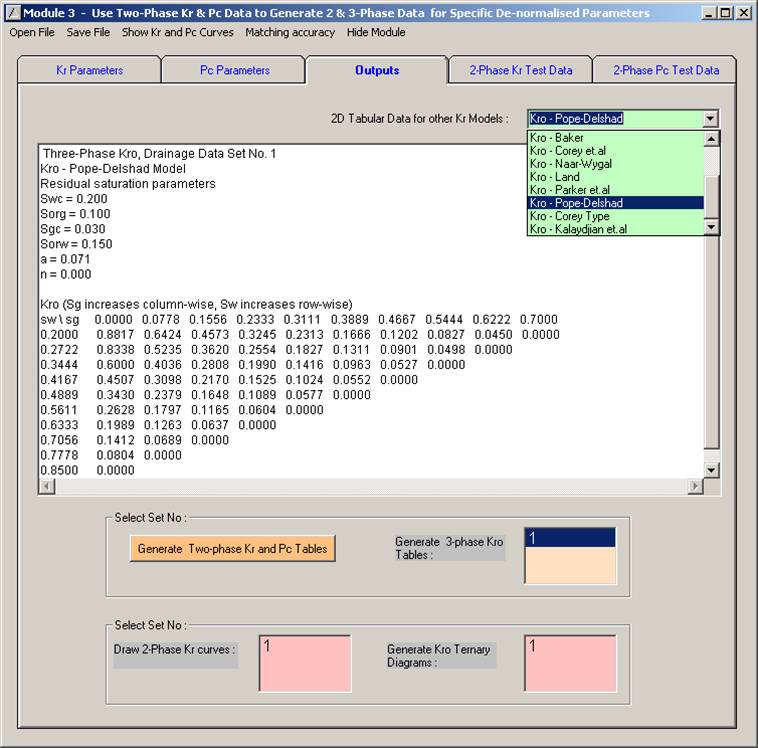Viewport: 758px width, 748px height.
Task: Click Show Kr and Pc Curves menu
Action: click(178, 32)
